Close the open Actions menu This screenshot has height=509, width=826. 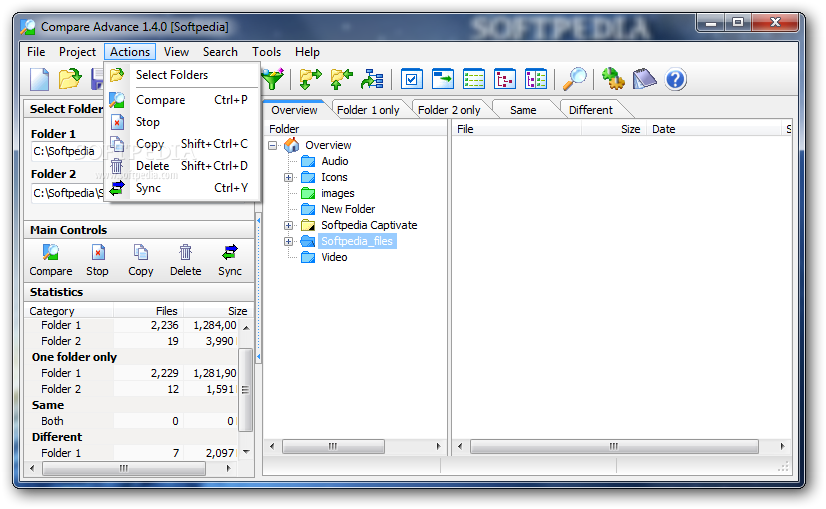(130, 52)
